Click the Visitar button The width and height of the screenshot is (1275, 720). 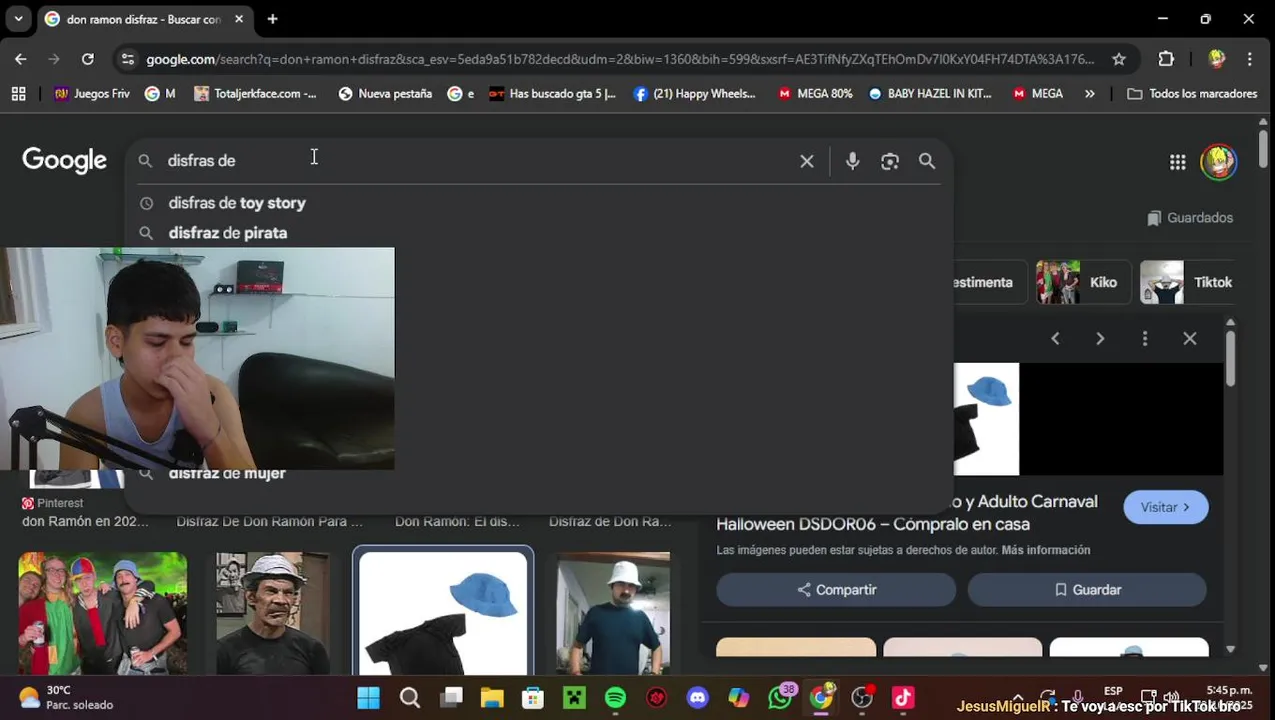click(x=1166, y=507)
